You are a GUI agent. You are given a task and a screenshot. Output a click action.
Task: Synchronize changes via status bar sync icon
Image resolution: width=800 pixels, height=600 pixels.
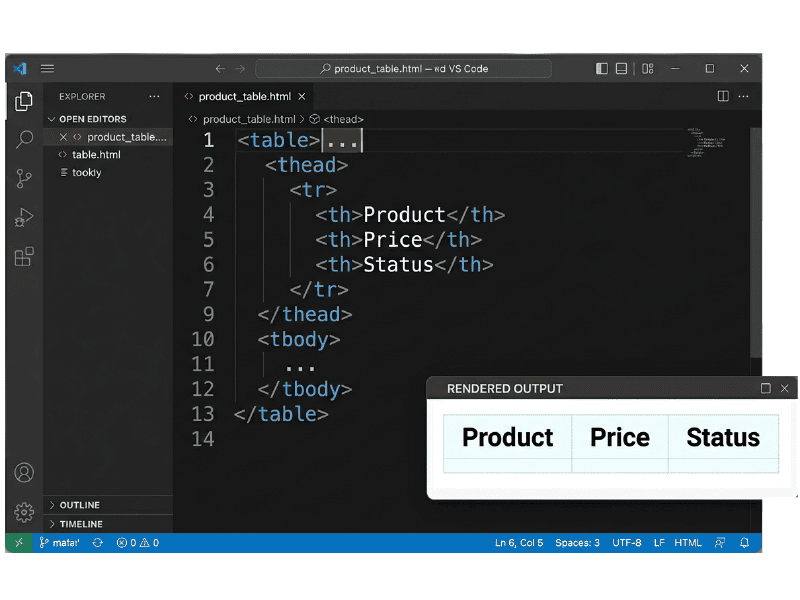(x=98, y=543)
